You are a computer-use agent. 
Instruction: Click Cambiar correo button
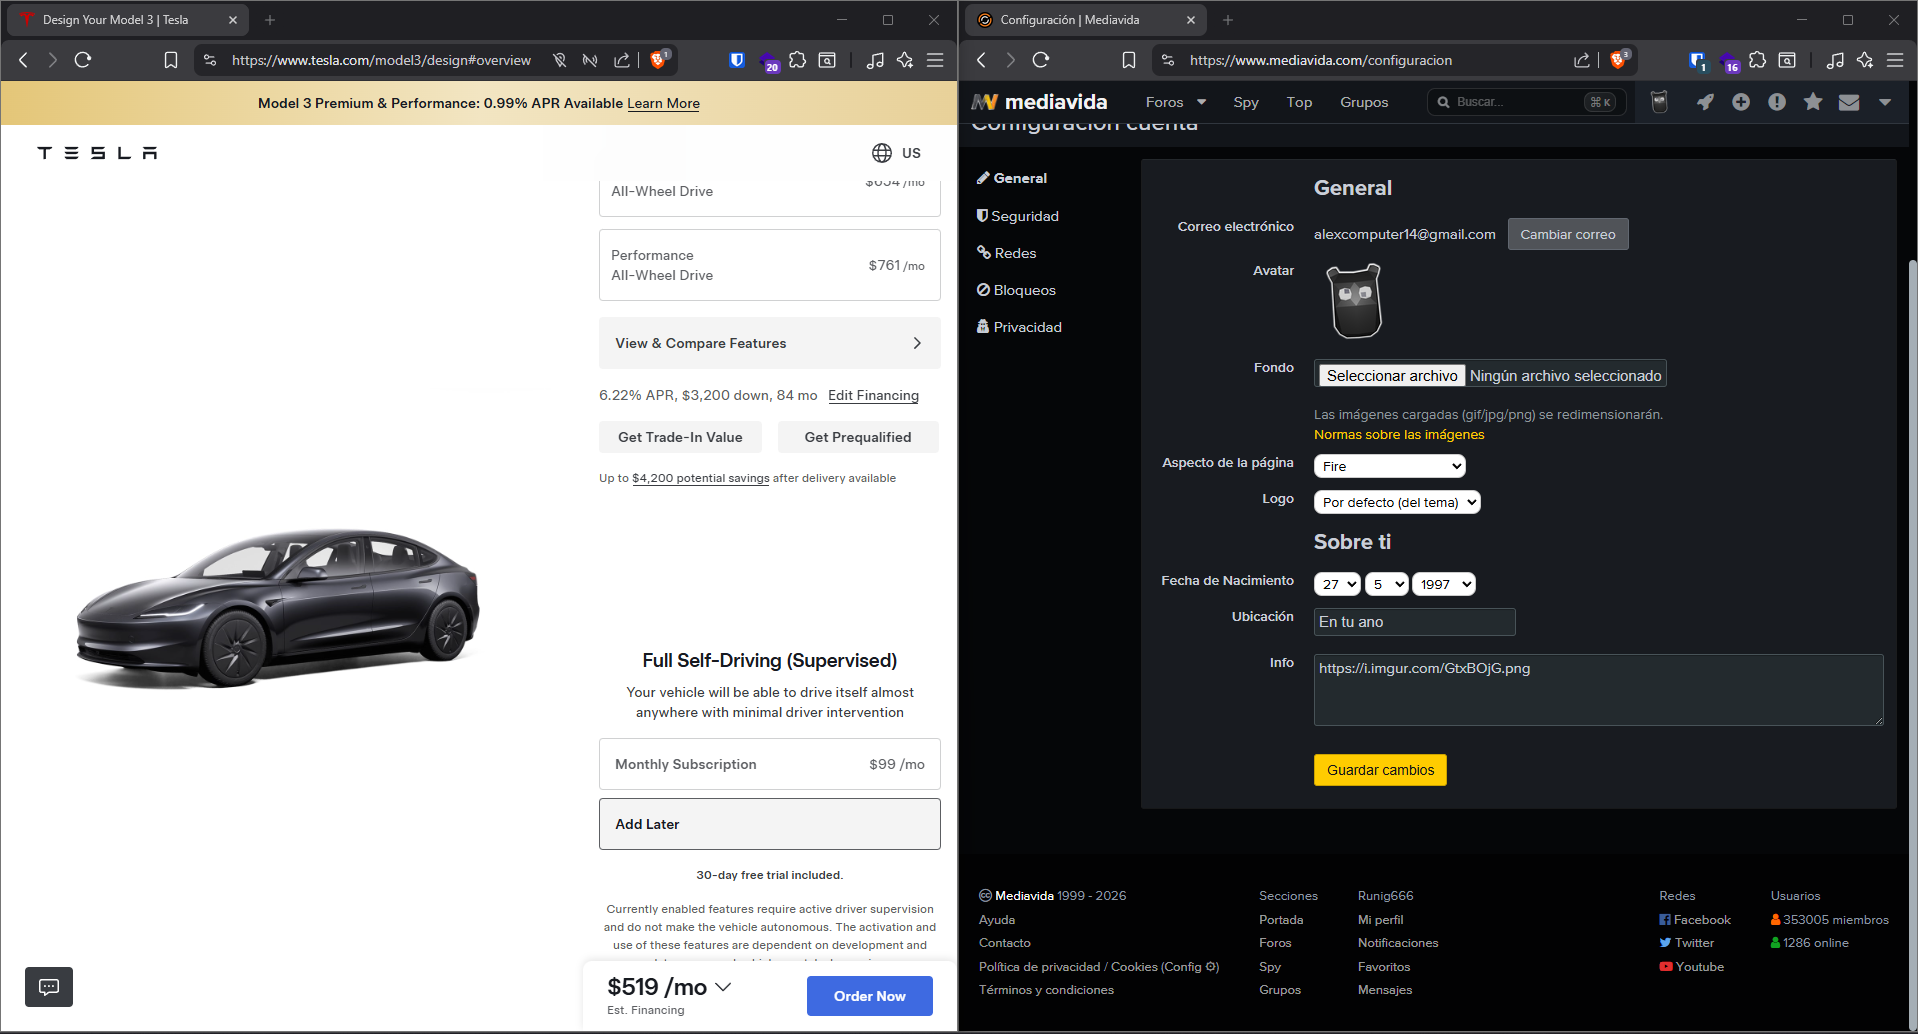point(1568,234)
